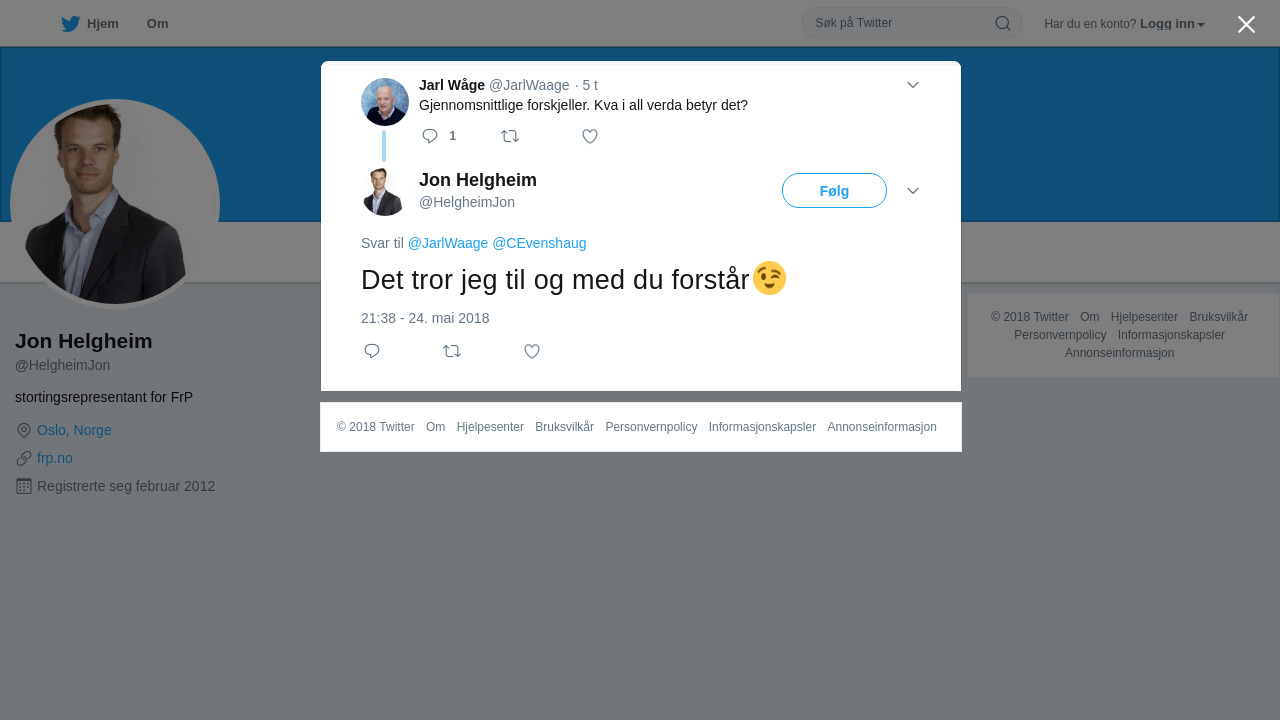Like Jon Helgheim's tweet with the heart icon
The width and height of the screenshot is (1280, 720).
point(532,351)
